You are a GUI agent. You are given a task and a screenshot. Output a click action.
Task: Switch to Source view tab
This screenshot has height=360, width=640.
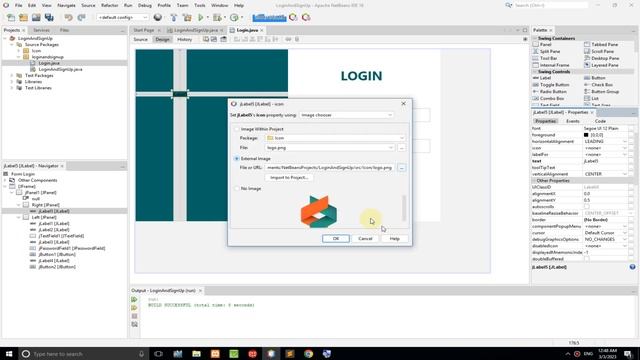pos(140,40)
